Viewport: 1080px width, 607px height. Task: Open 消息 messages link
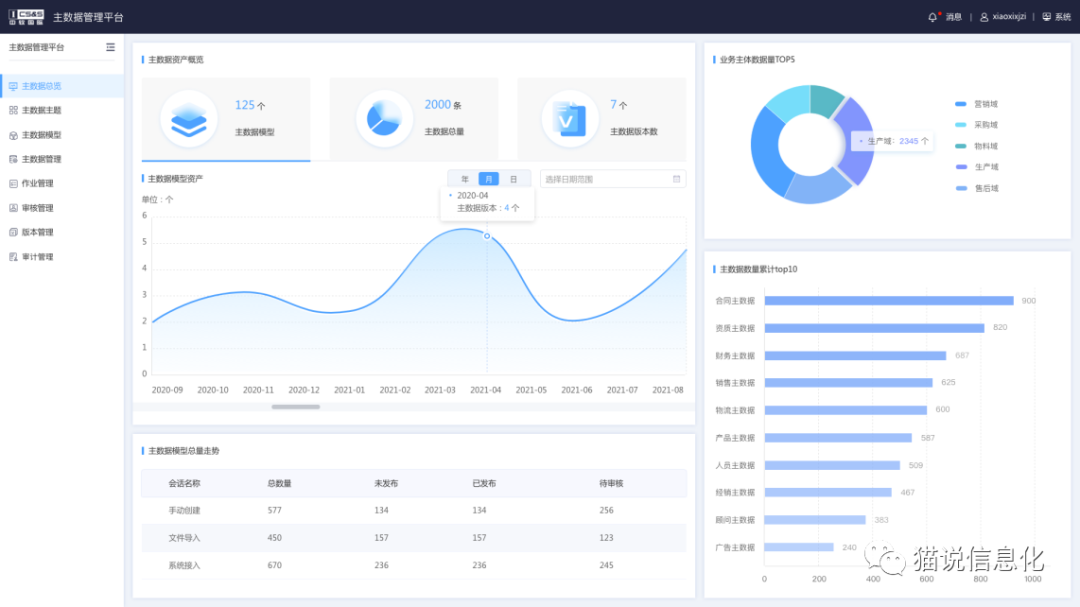click(x=953, y=17)
